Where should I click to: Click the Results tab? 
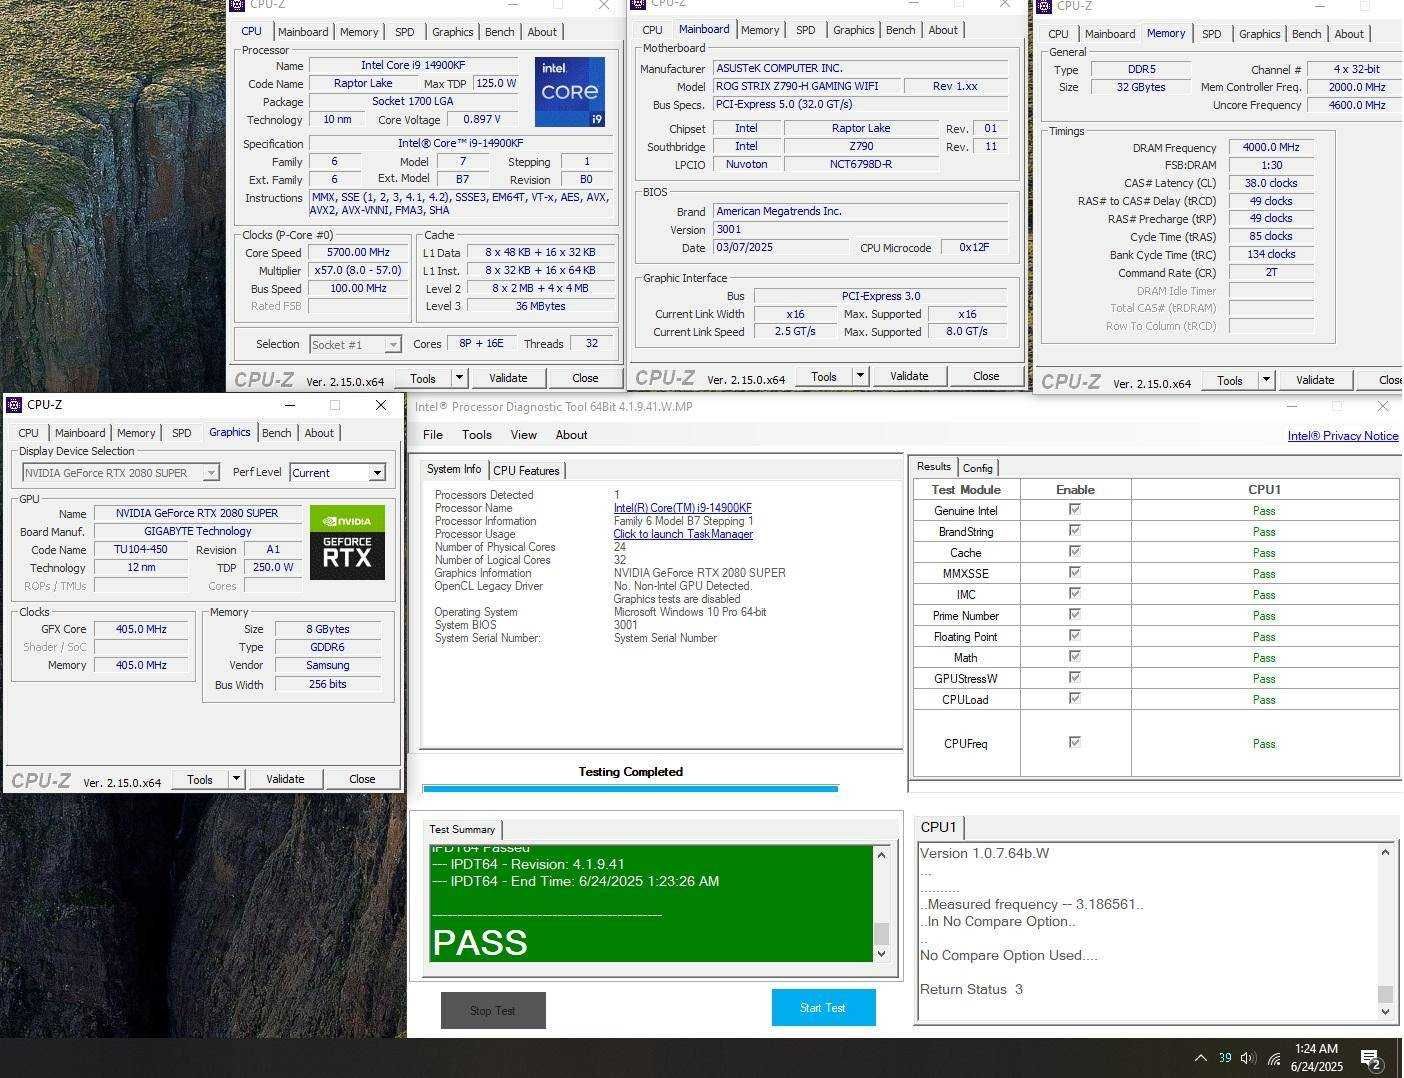pyautogui.click(x=934, y=467)
